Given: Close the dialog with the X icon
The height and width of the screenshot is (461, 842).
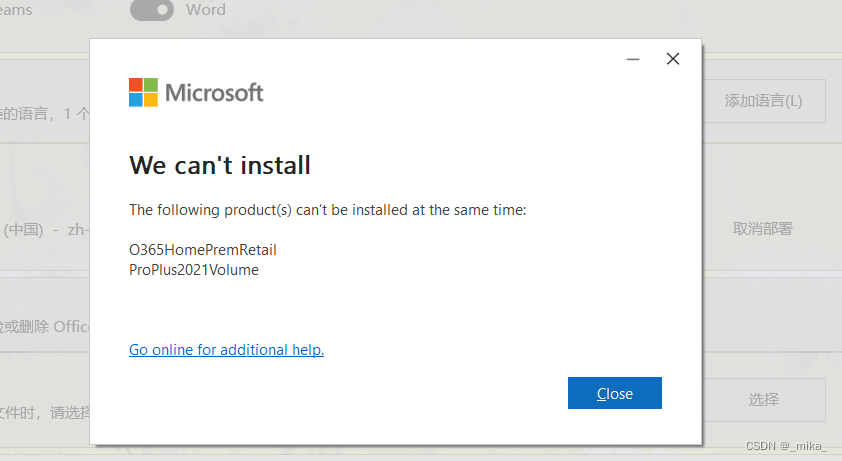Looking at the screenshot, I should pos(673,59).
